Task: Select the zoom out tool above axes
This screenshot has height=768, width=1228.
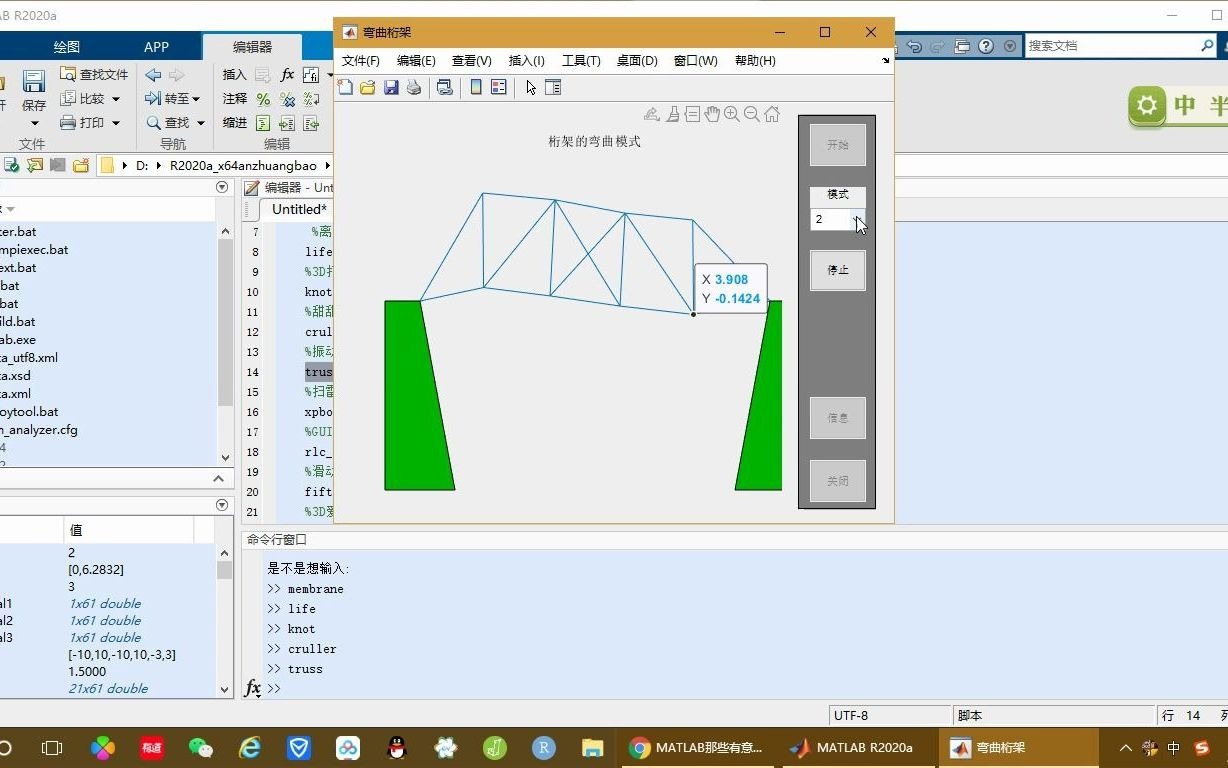Action: click(x=752, y=115)
